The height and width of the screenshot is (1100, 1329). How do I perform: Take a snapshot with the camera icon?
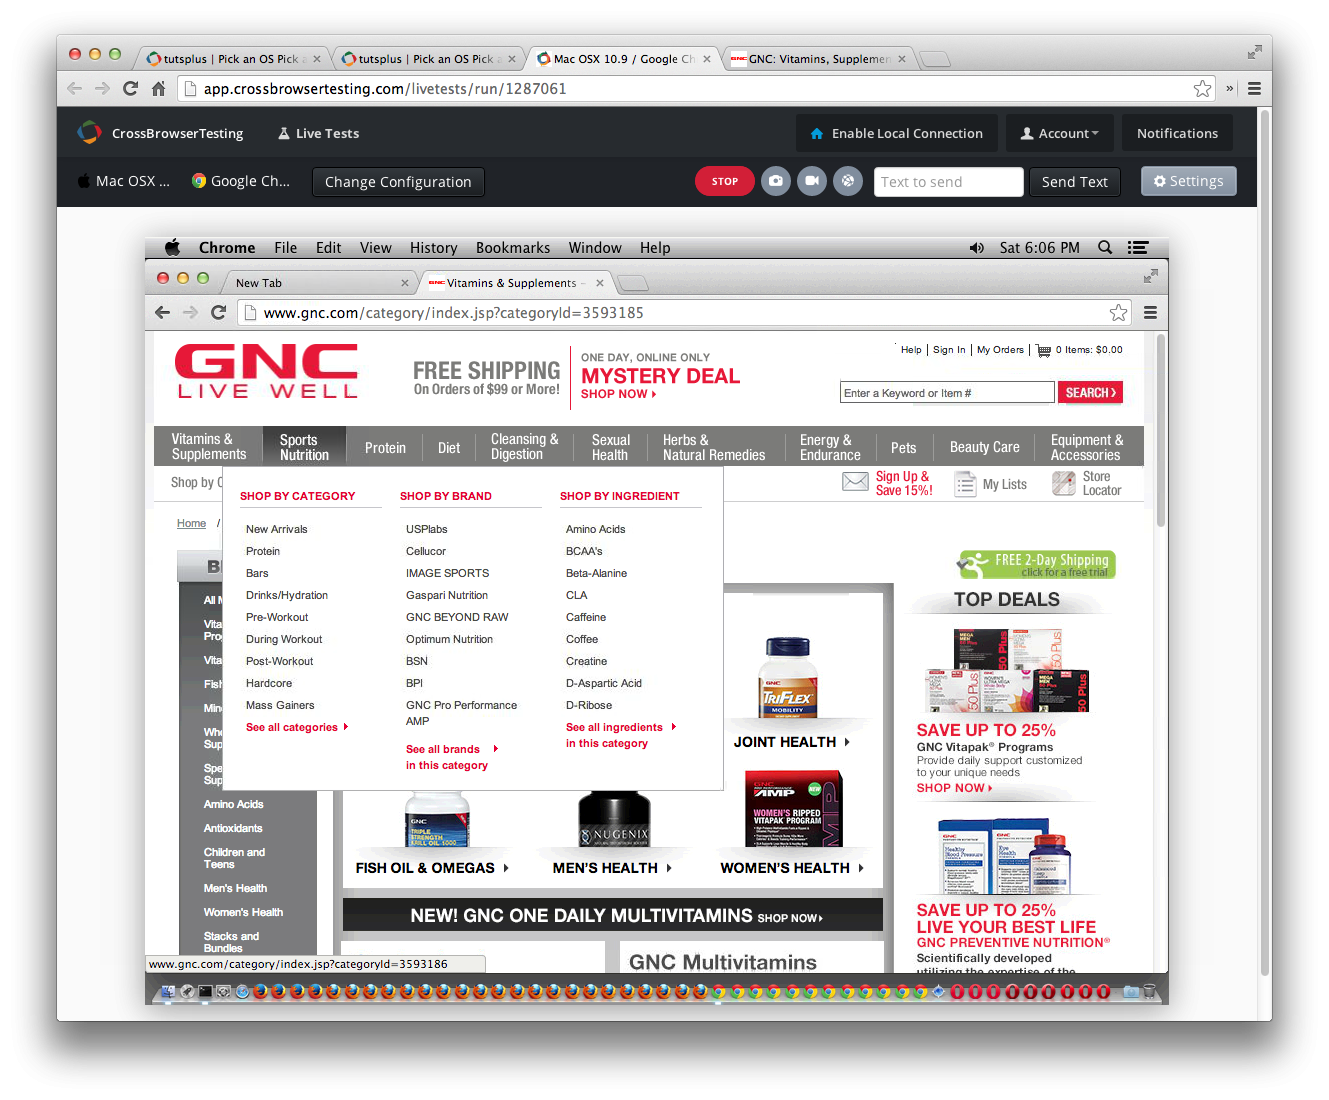776,181
